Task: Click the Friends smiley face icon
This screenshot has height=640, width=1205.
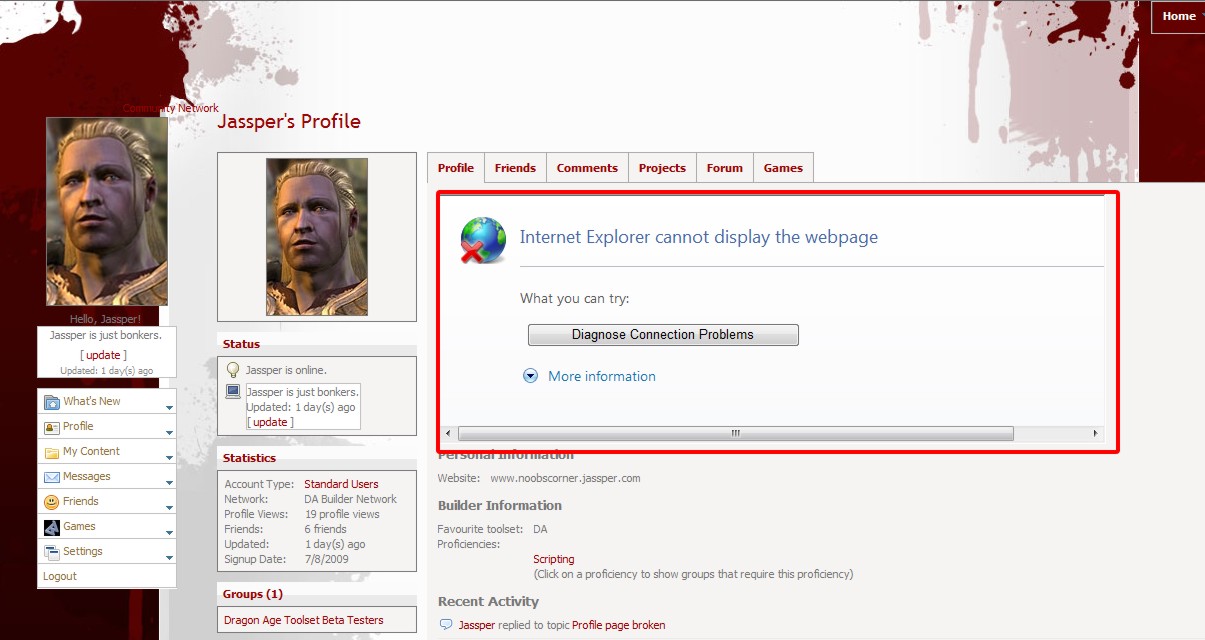Action: pos(52,502)
